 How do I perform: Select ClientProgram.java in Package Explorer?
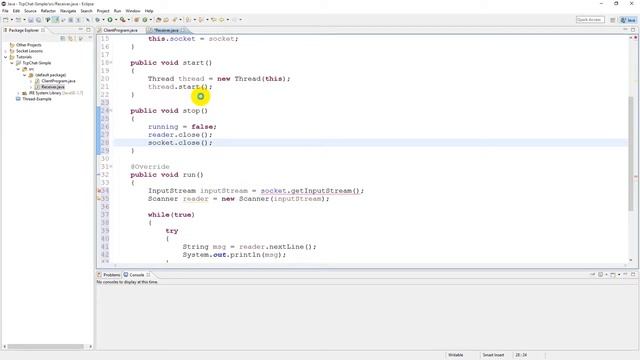click(58, 81)
